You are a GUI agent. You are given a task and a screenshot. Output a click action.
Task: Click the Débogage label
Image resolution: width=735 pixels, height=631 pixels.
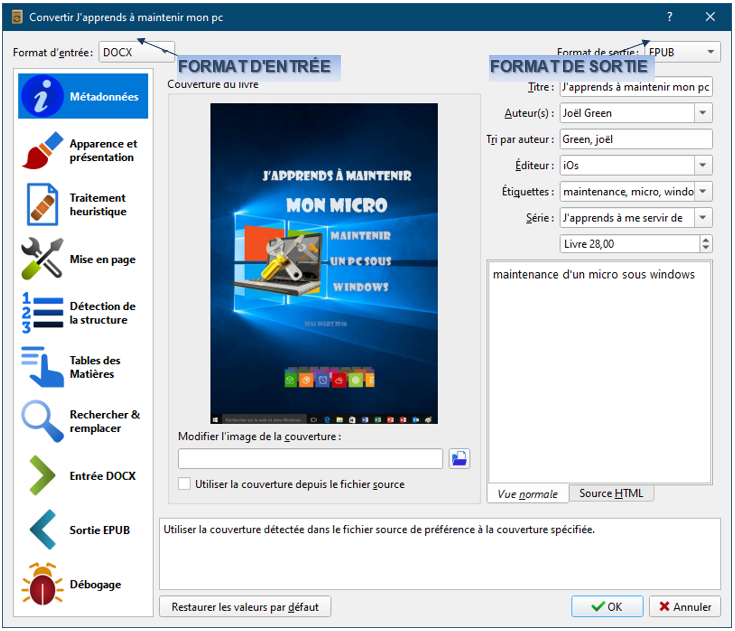(96, 585)
